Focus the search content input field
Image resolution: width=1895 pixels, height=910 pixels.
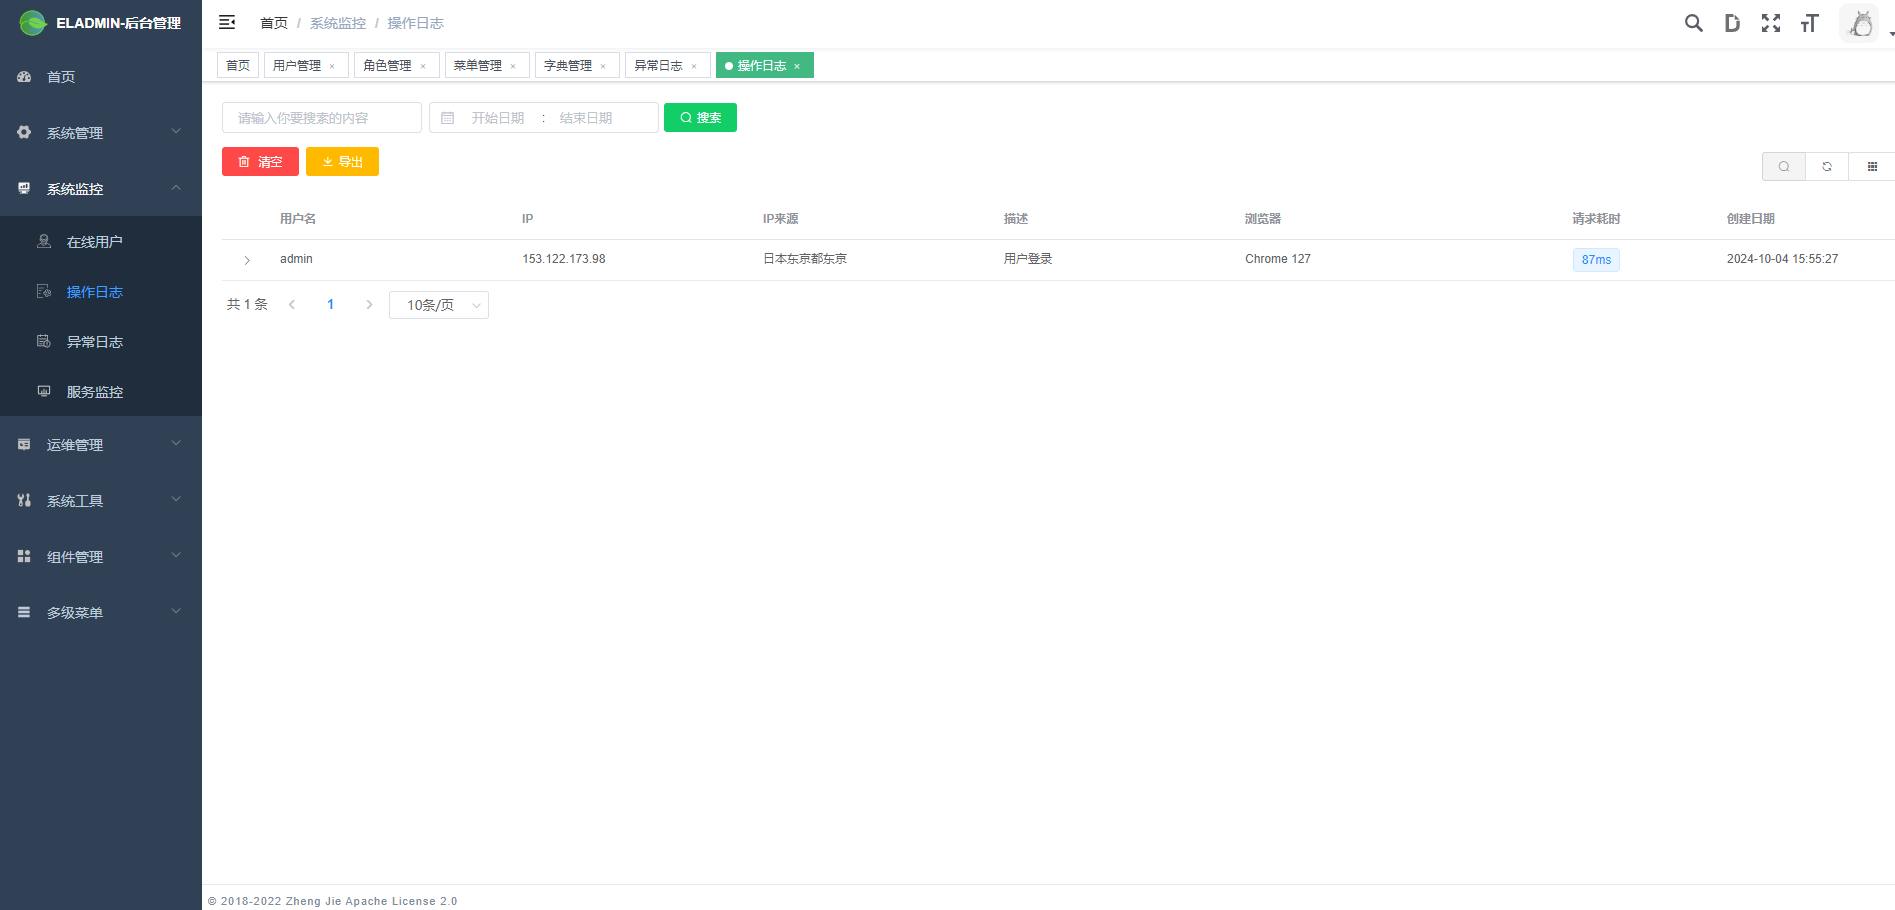pyautogui.click(x=322, y=118)
